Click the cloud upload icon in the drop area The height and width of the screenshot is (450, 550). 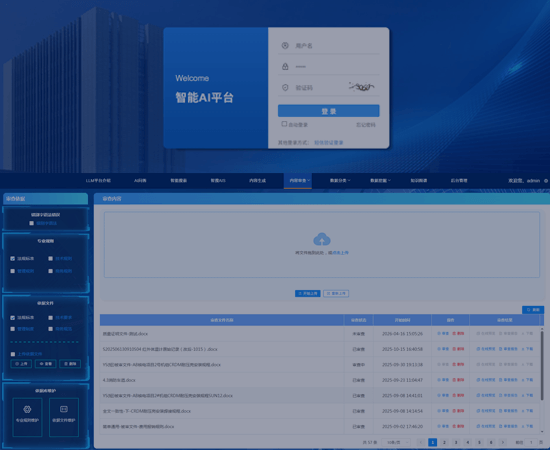pyautogui.click(x=322, y=239)
